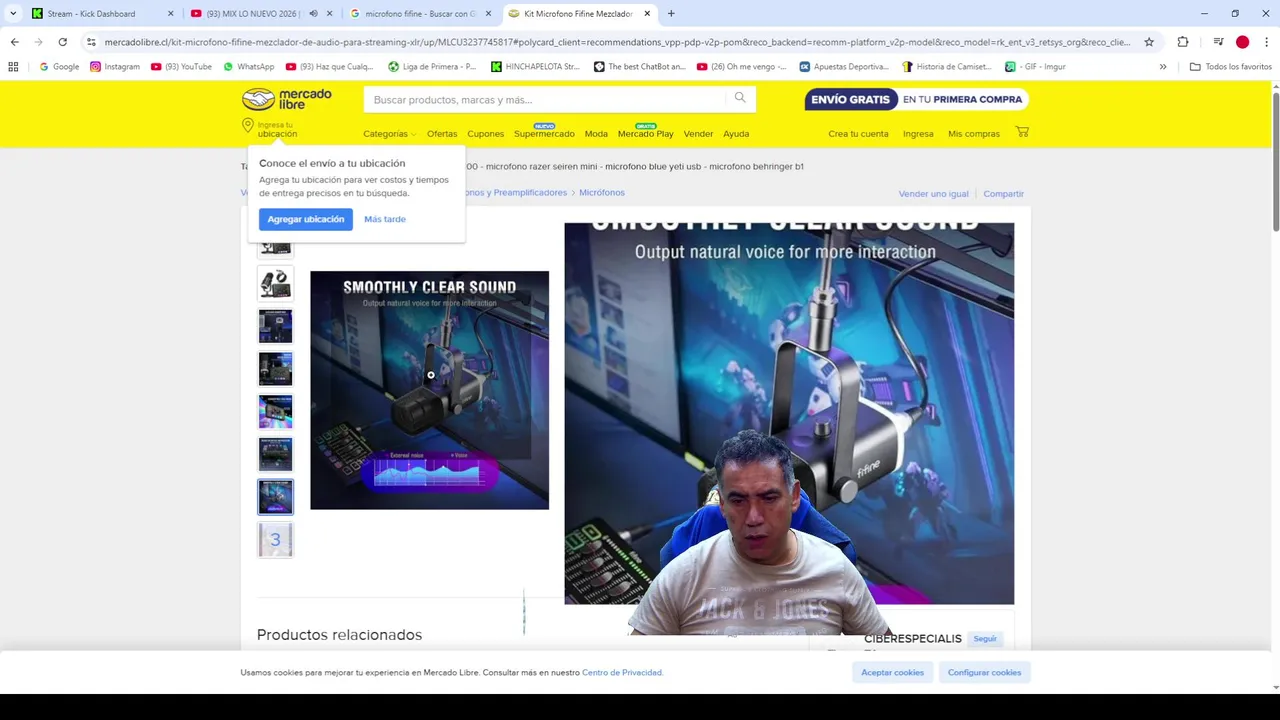This screenshot has width=1280, height=720.
Task: Open the Moda menu item
Action: (x=596, y=134)
